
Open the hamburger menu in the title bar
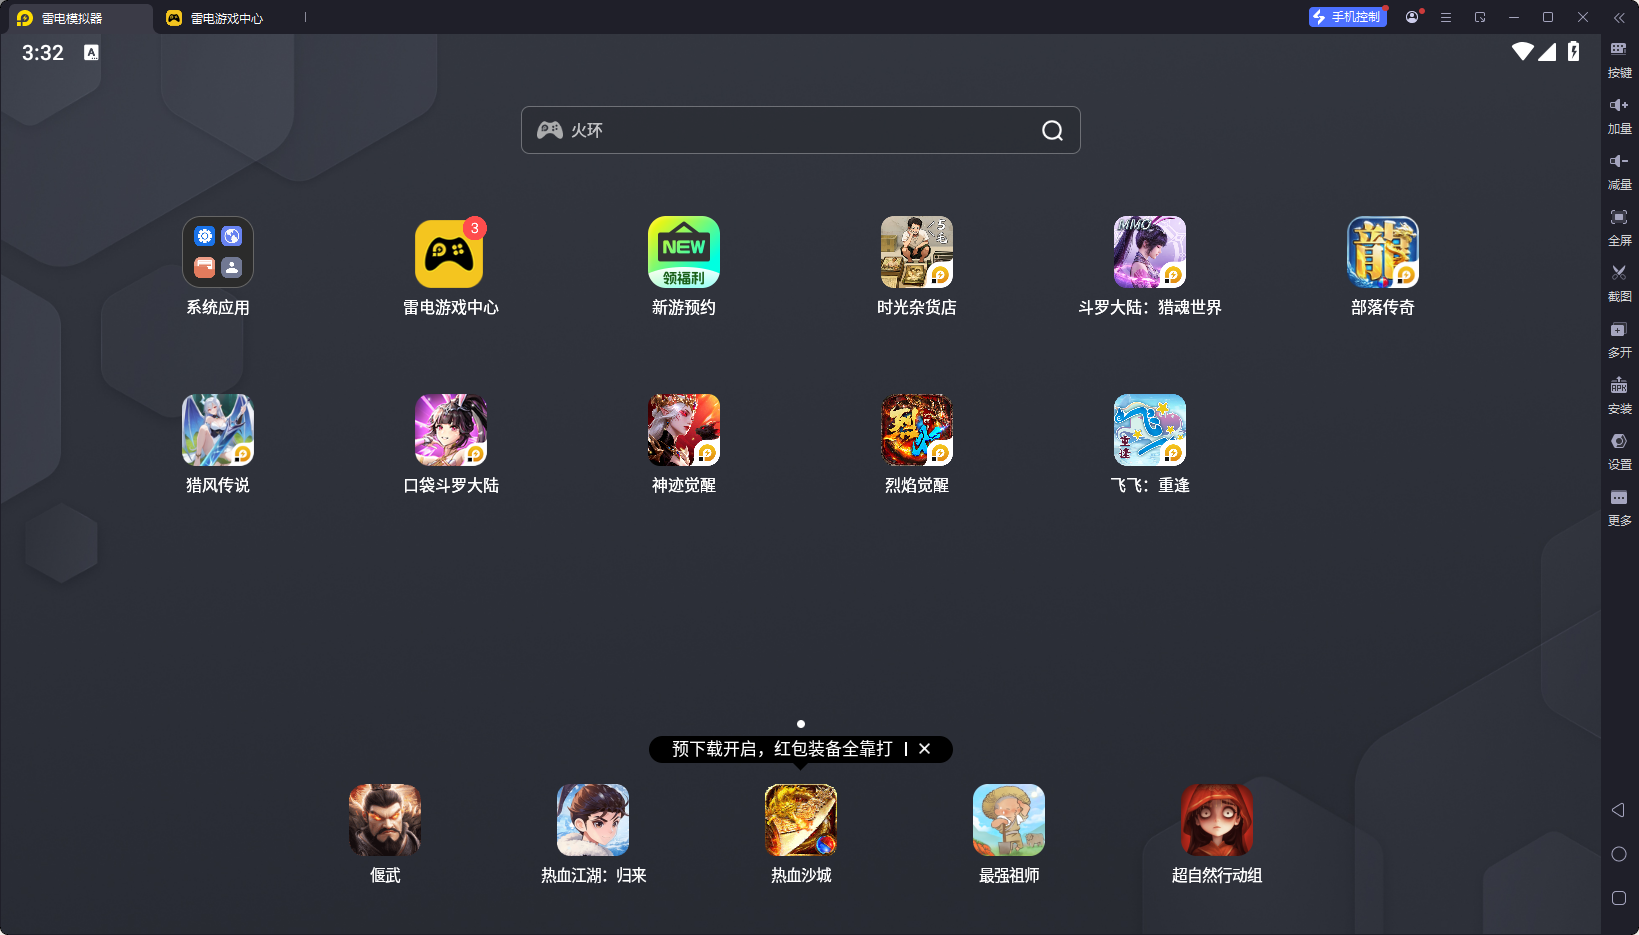(1446, 17)
